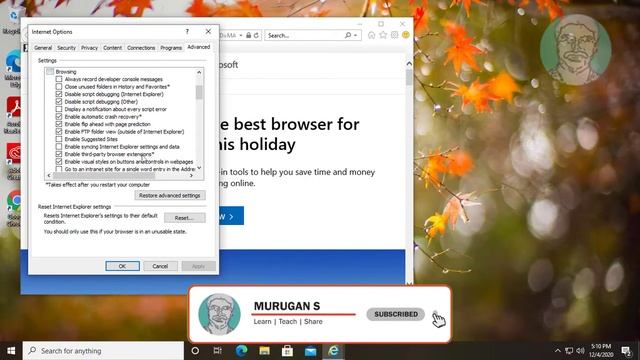The image size is (640, 360).
Task: Uncheck Enable automatic crash recovery
Action: [59, 116]
